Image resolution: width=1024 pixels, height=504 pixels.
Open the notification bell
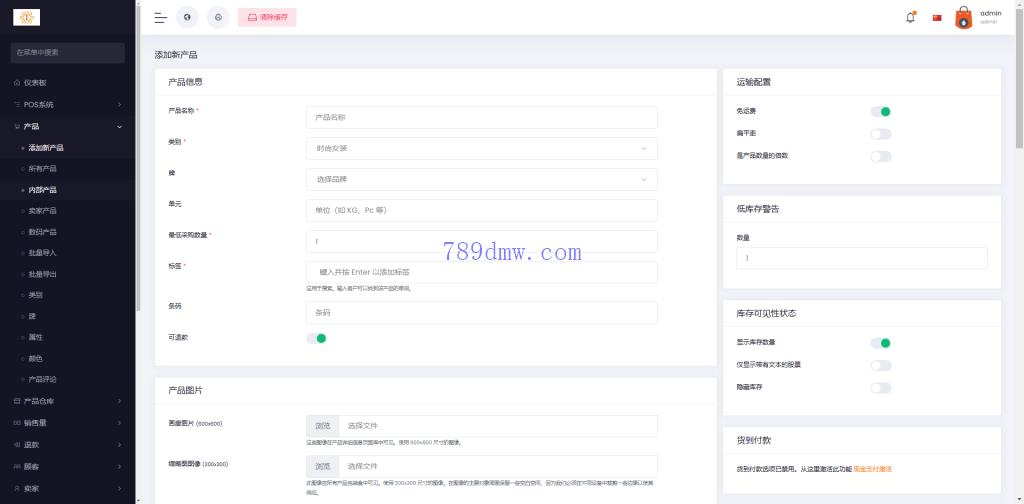pyautogui.click(x=910, y=17)
